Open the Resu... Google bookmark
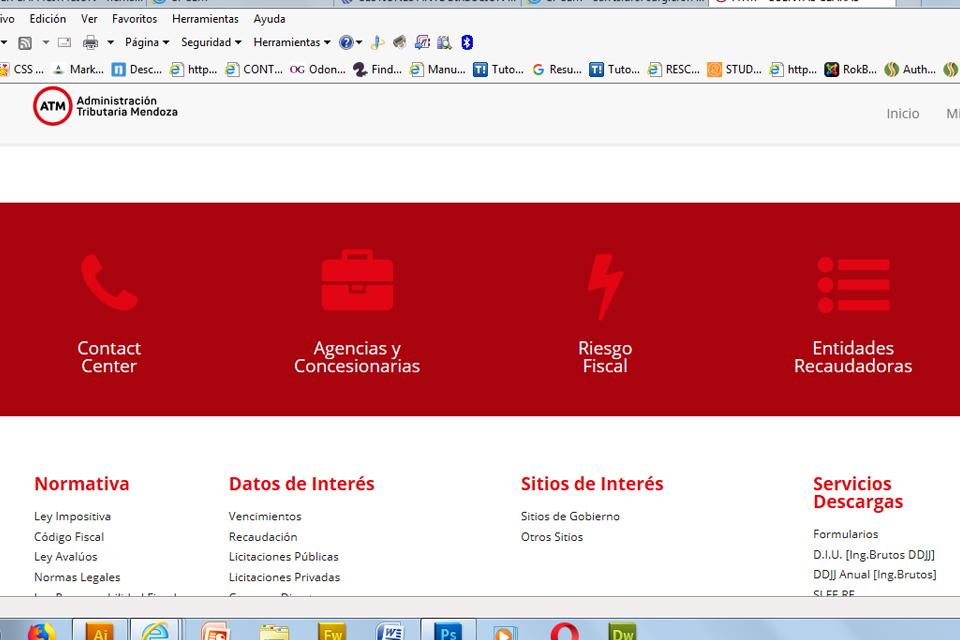 pos(557,70)
